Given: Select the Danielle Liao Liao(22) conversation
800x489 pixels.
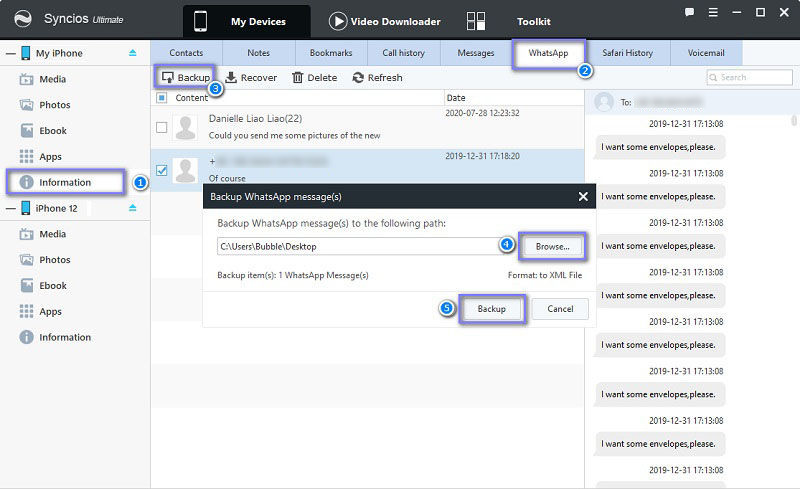Looking at the screenshot, I should [367, 127].
